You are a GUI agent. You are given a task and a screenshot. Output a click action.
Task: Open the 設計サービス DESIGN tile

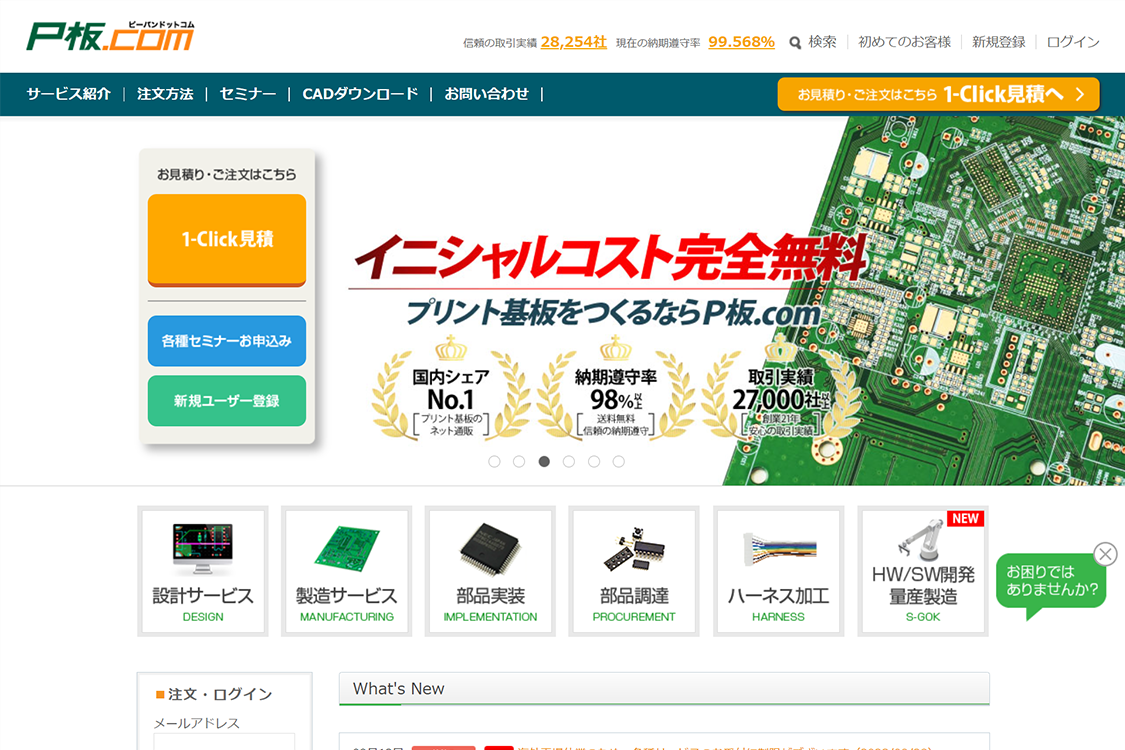203,571
